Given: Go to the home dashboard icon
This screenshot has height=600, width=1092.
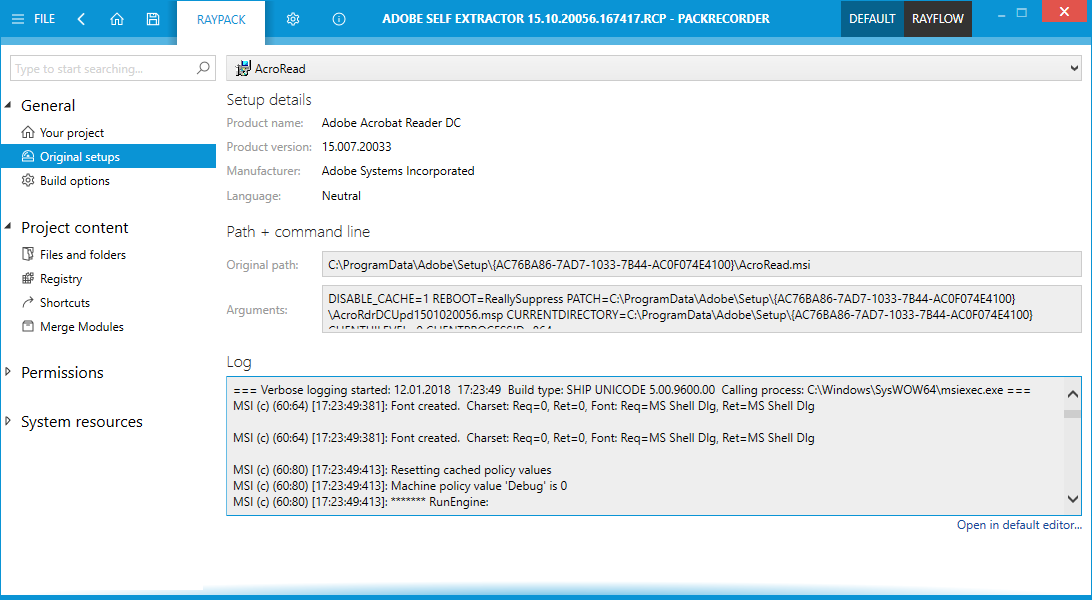Looking at the screenshot, I should click(x=117, y=19).
